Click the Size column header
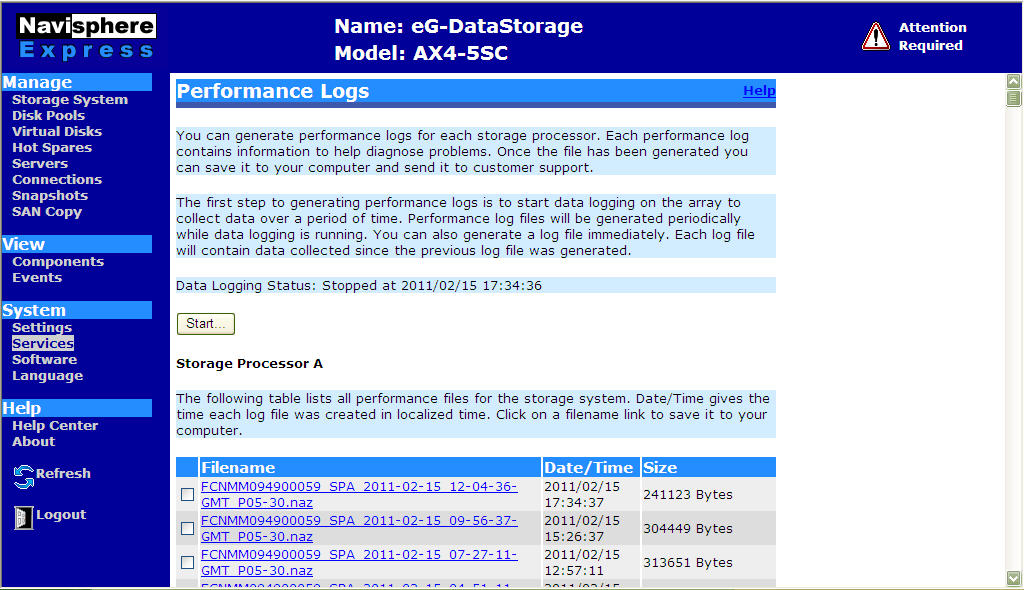The image size is (1024, 590). click(x=709, y=467)
